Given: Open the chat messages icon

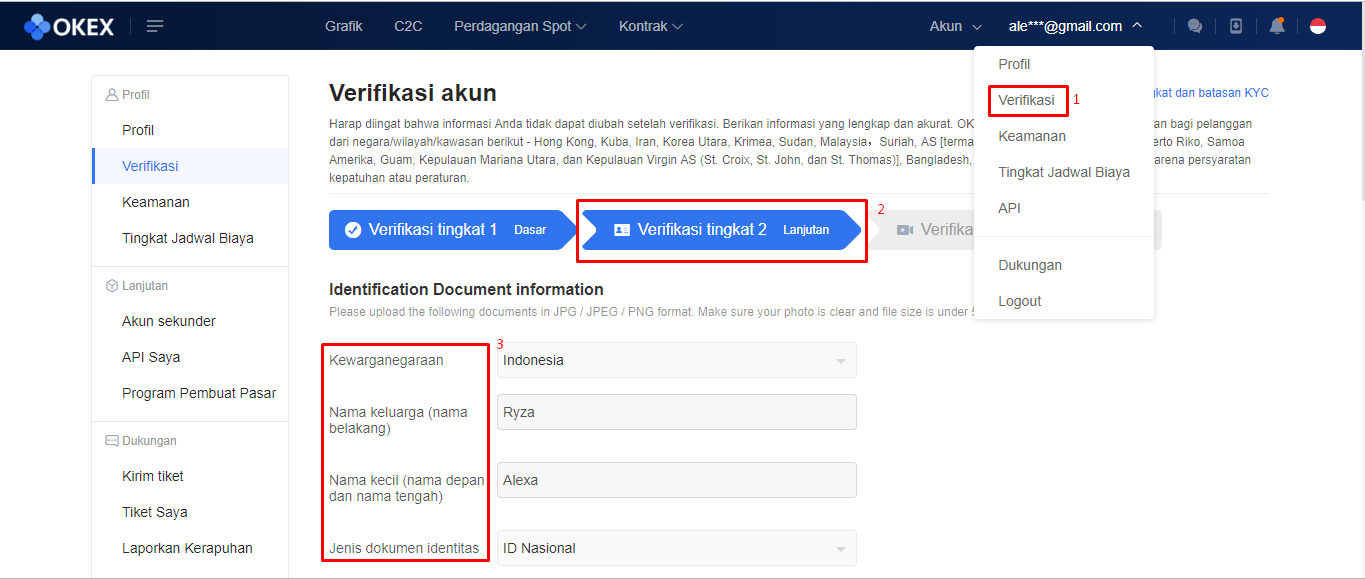Looking at the screenshot, I should pyautogui.click(x=1195, y=26).
